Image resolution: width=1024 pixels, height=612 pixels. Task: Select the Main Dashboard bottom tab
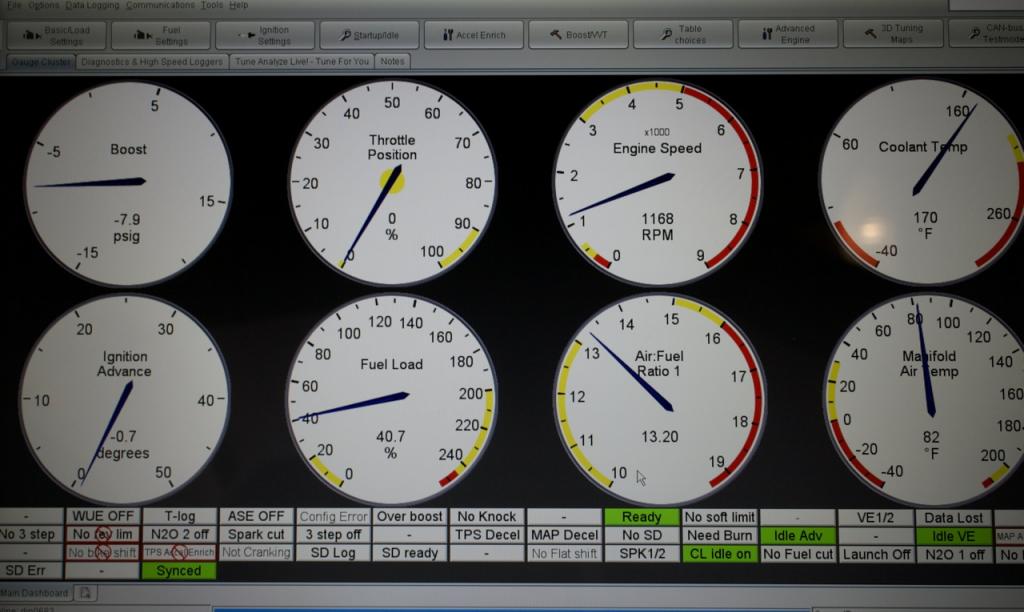pyautogui.click(x=34, y=593)
